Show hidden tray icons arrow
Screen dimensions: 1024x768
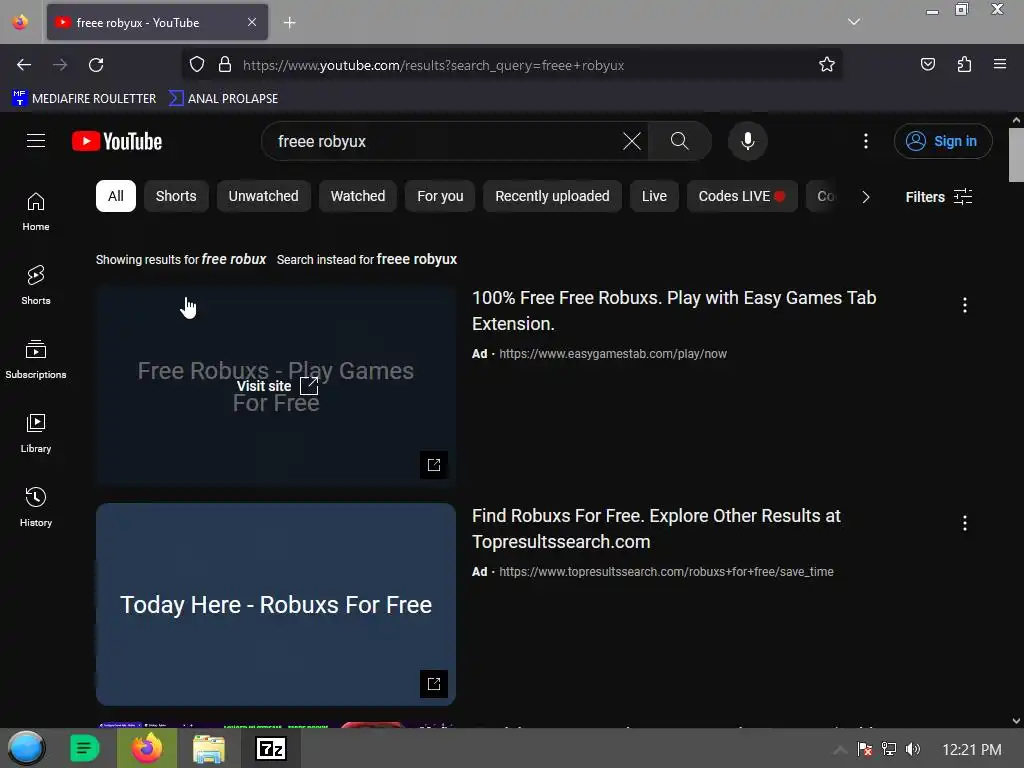(x=840, y=749)
